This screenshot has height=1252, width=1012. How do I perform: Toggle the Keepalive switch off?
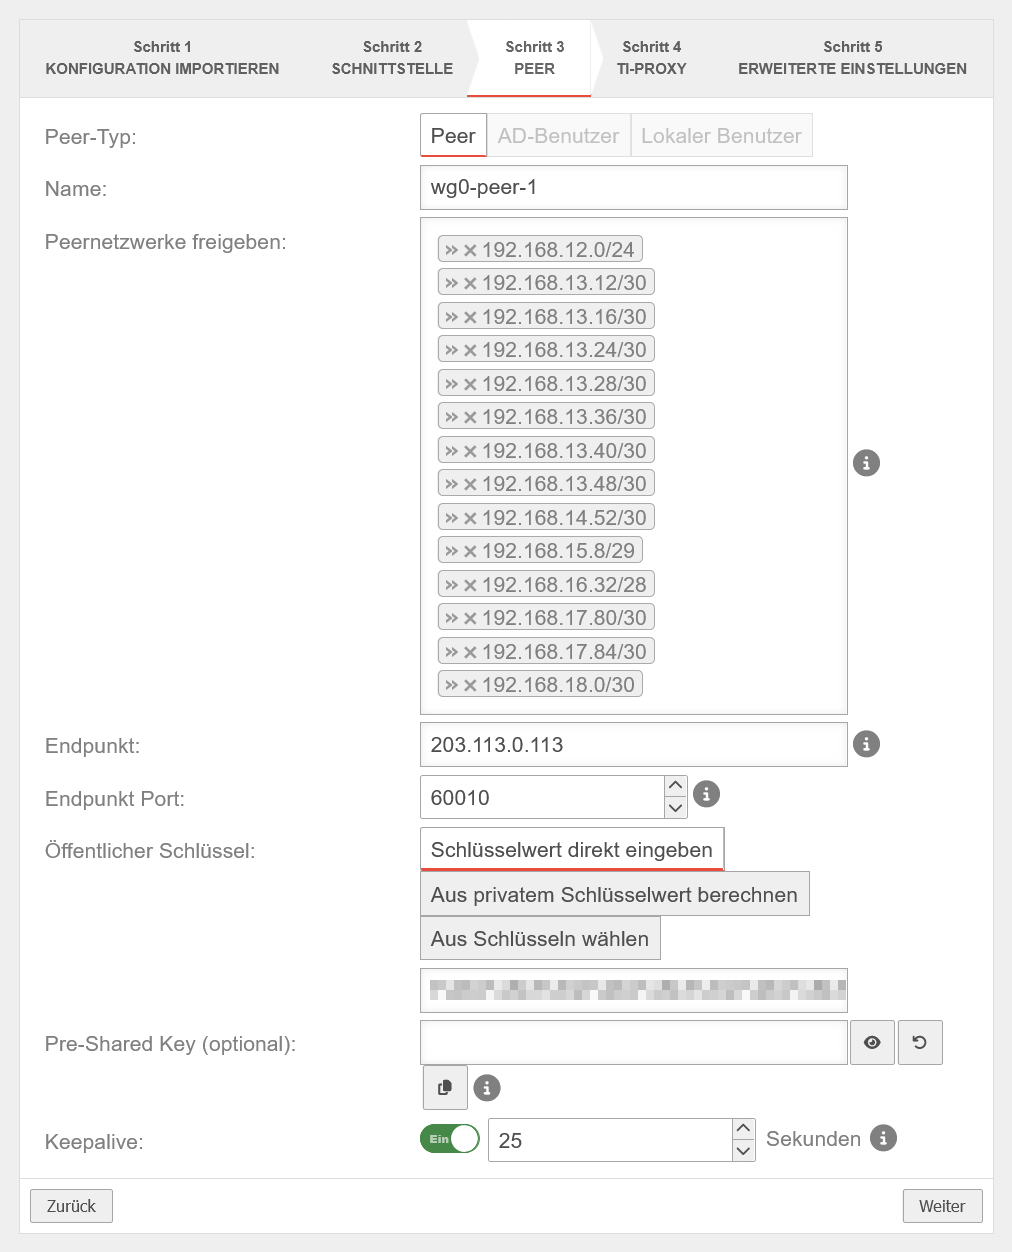click(x=450, y=1139)
